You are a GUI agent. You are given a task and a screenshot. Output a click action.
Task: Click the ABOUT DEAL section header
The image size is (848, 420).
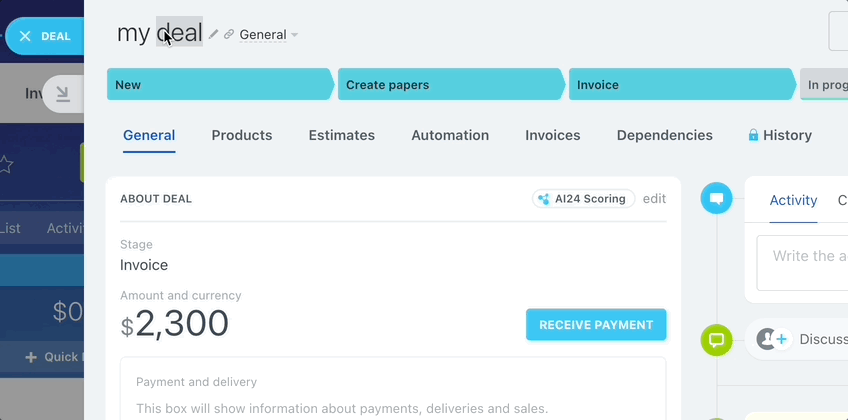pyautogui.click(x=156, y=199)
